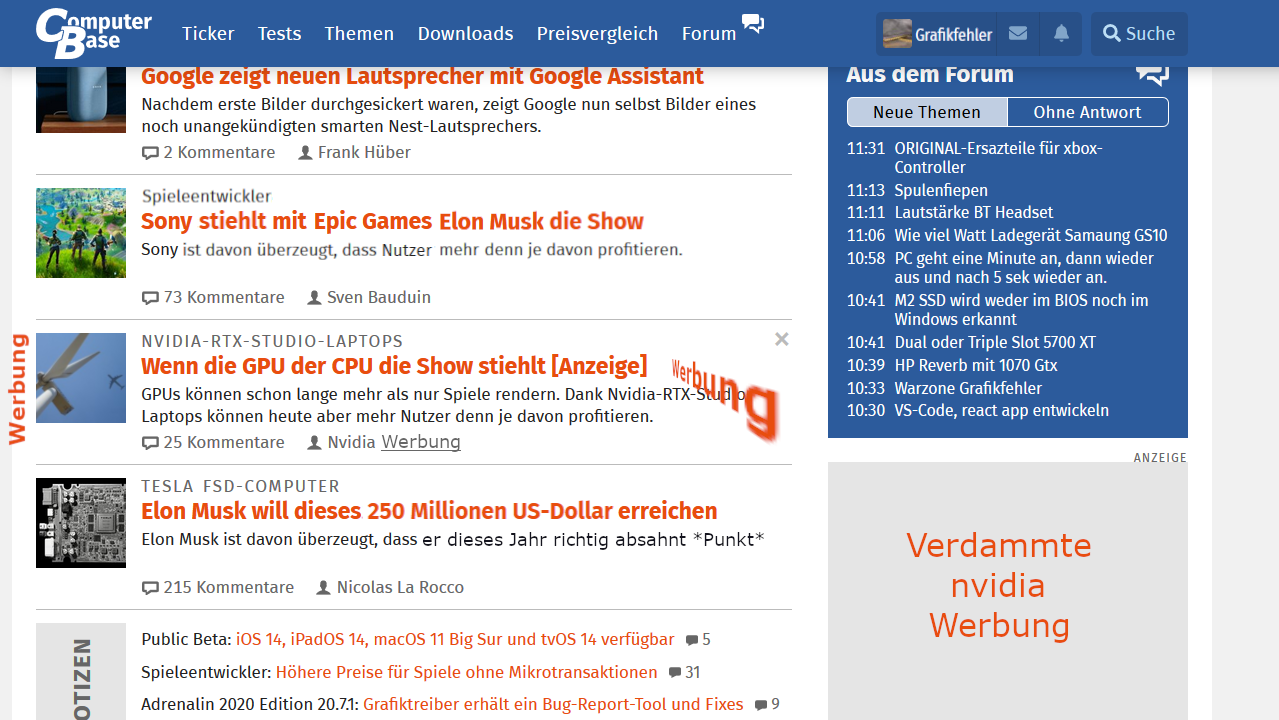Image resolution: width=1279 pixels, height=720 pixels.
Task: Click the wind turbine article thumbnail
Action: tap(81, 378)
